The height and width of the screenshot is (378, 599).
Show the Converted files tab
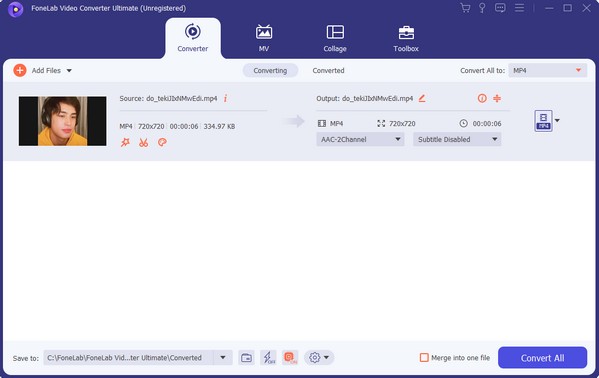(328, 70)
